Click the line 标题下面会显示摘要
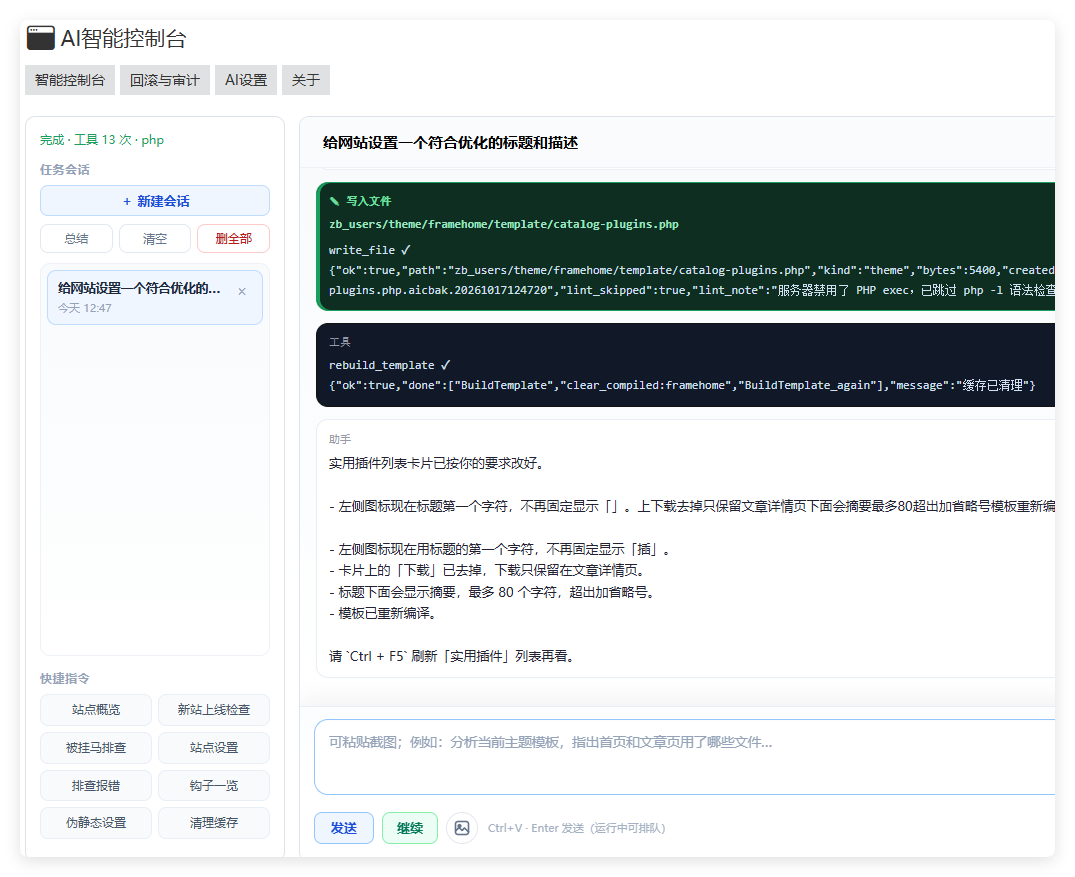 point(493,592)
